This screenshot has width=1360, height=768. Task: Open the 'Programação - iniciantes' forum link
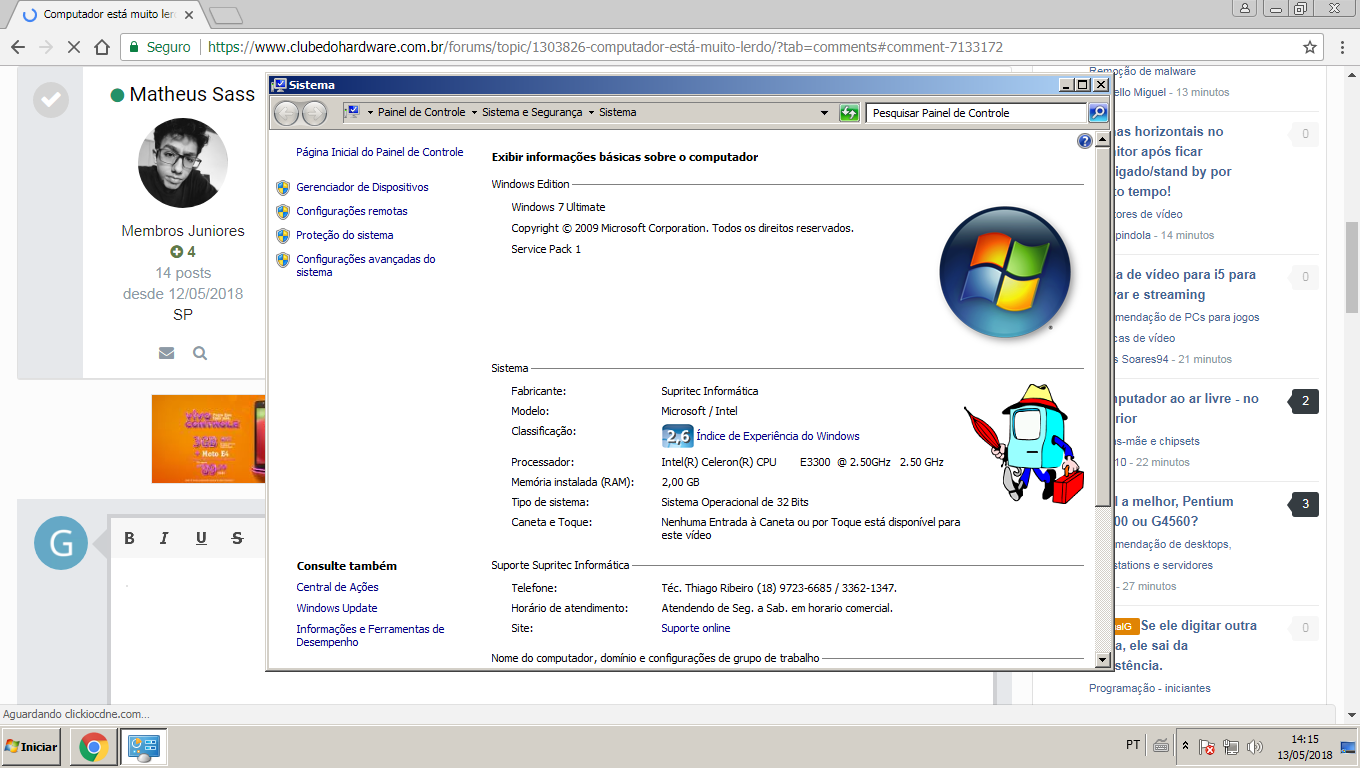pyautogui.click(x=1150, y=688)
